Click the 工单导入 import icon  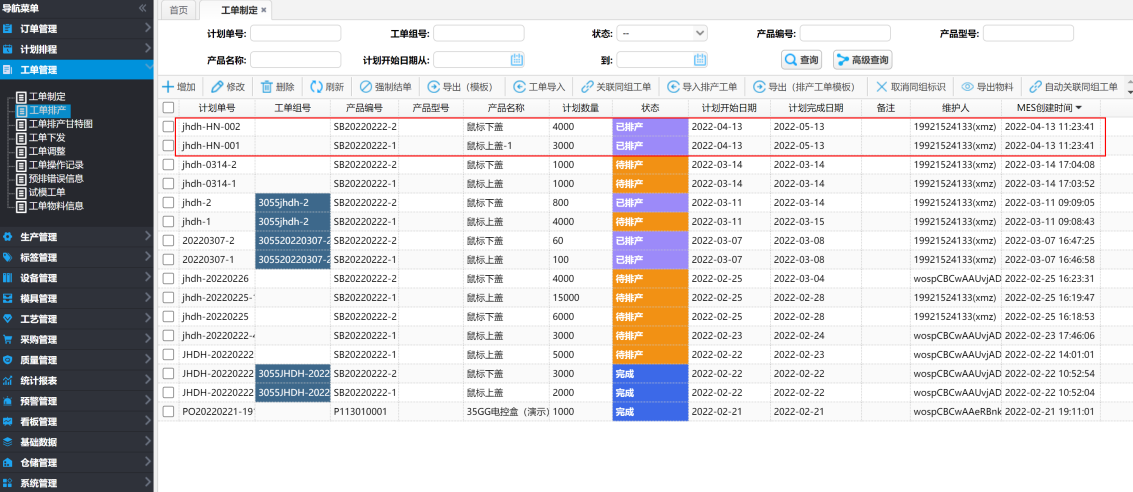[520, 87]
